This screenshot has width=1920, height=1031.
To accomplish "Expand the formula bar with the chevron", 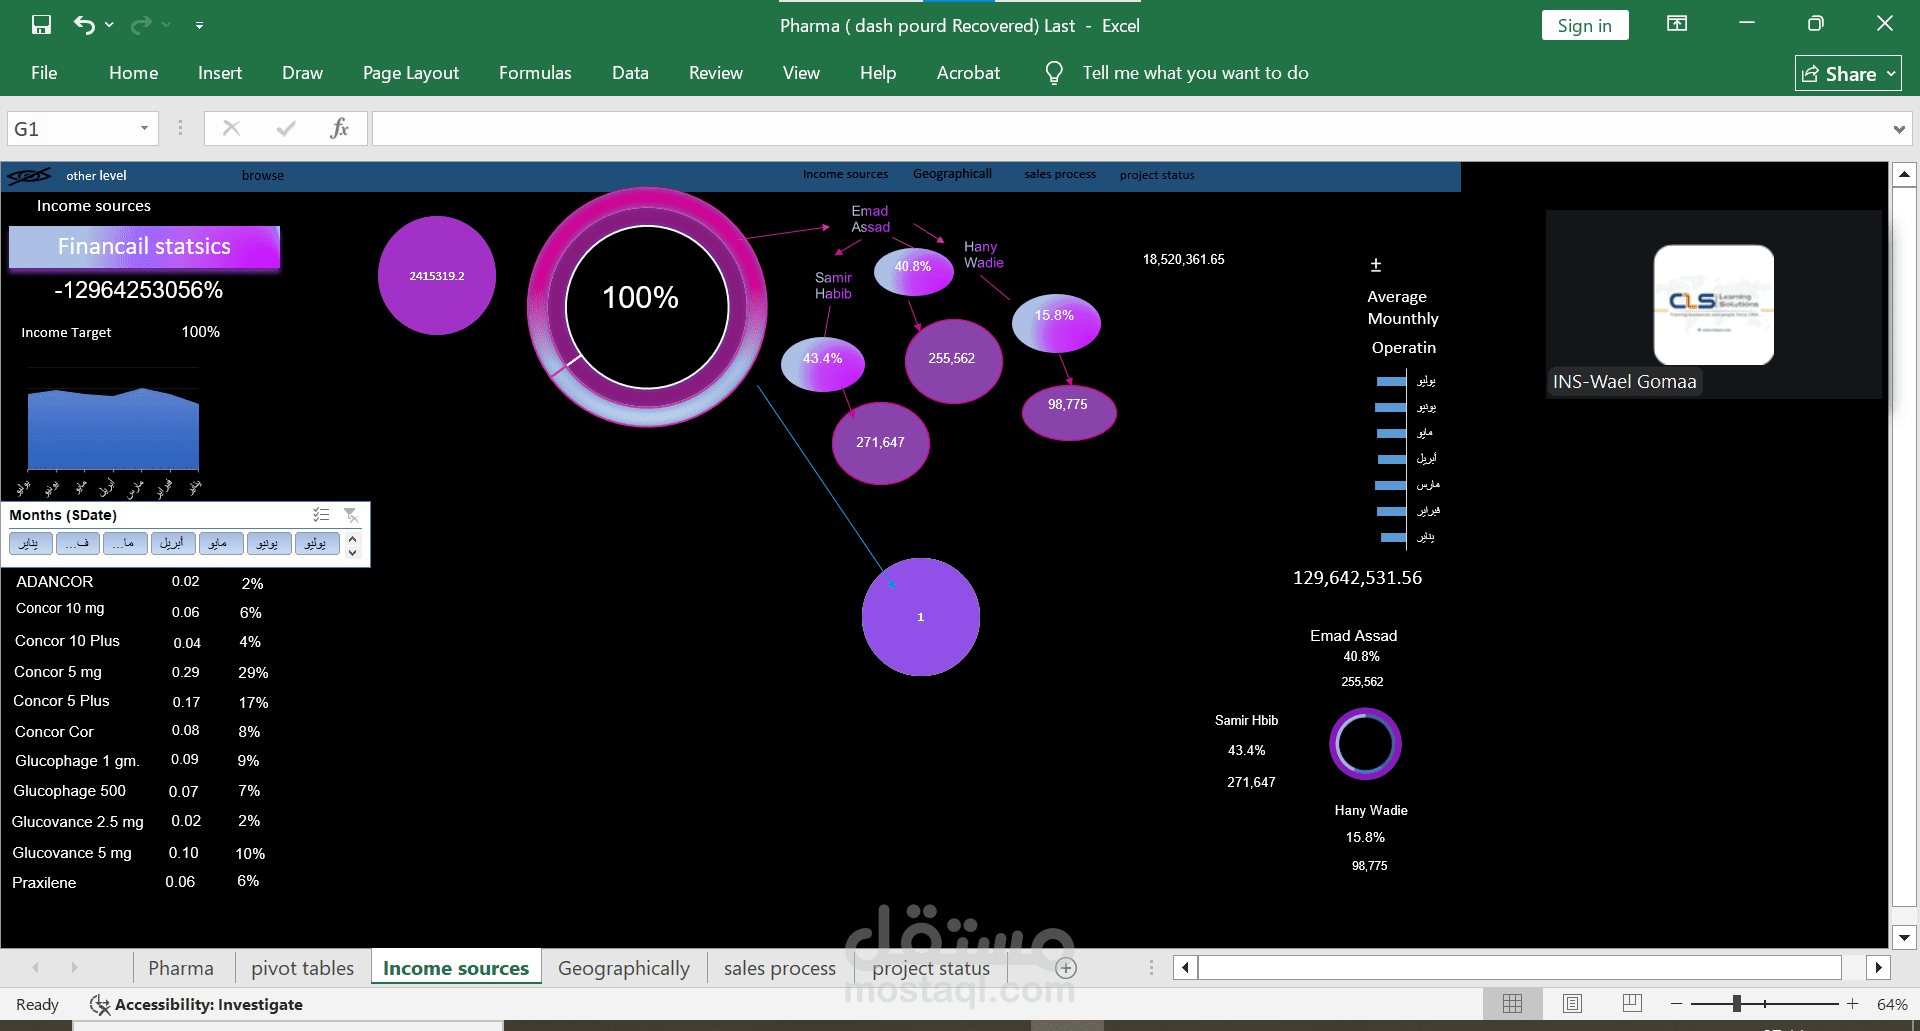I will pyautogui.click(x=1901, y=128).
